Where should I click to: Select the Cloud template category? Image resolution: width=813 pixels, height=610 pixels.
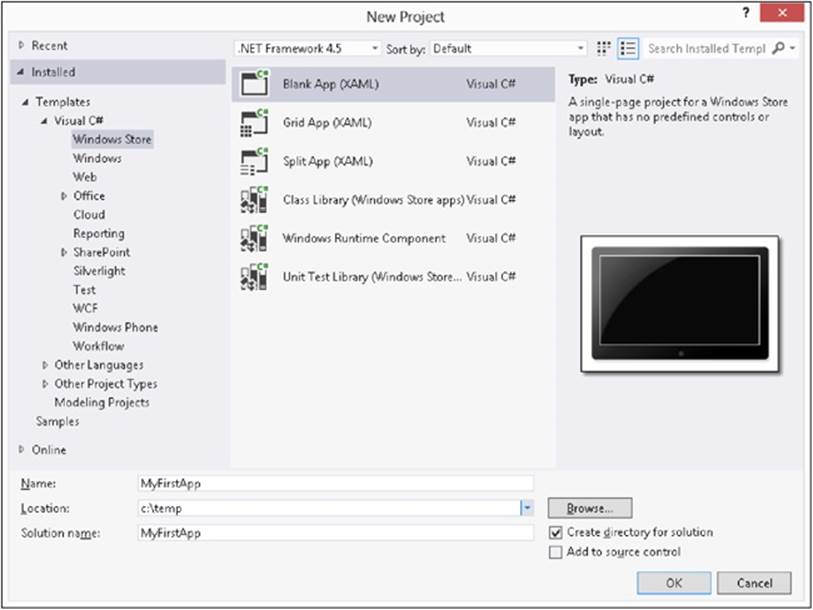pos(89,214)
